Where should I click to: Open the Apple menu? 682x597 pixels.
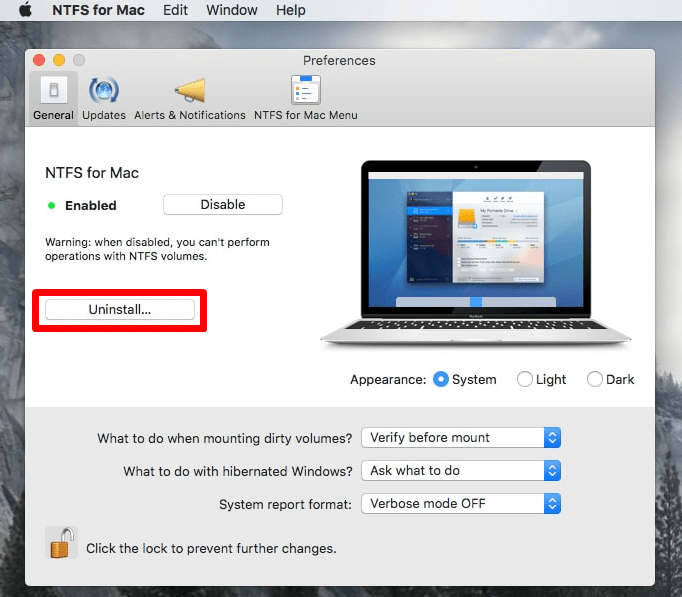pyautogui.click(x=25, y=10)
